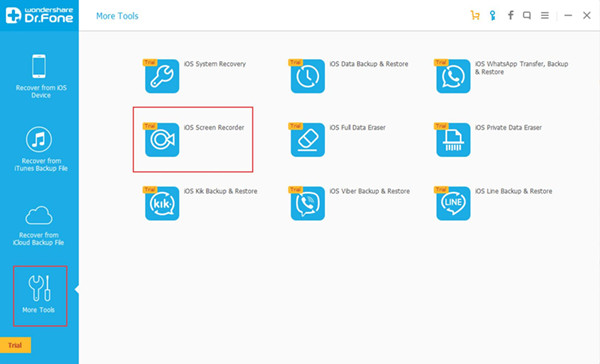Open iOS Private Data Eraser shredder icon
Image resolution: width=600 pixels, height=364 pixels.
coord(453,139)
